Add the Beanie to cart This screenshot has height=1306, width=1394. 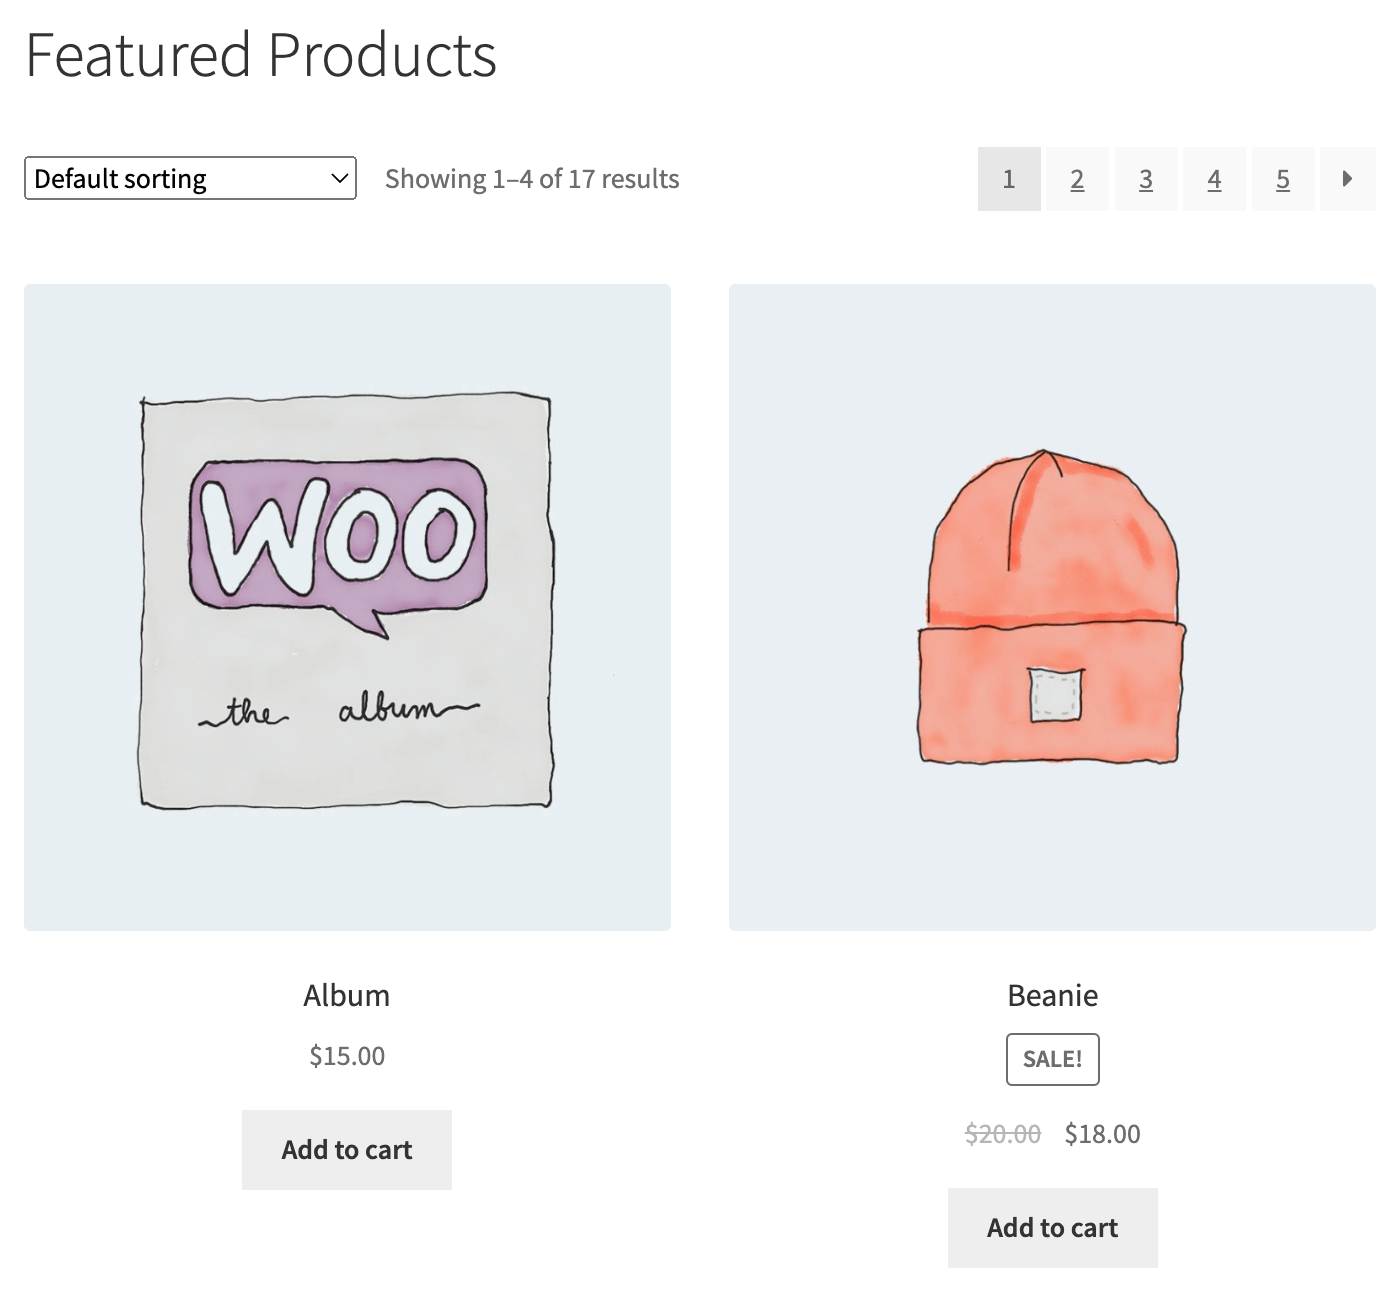(x=1052, y=1228)
